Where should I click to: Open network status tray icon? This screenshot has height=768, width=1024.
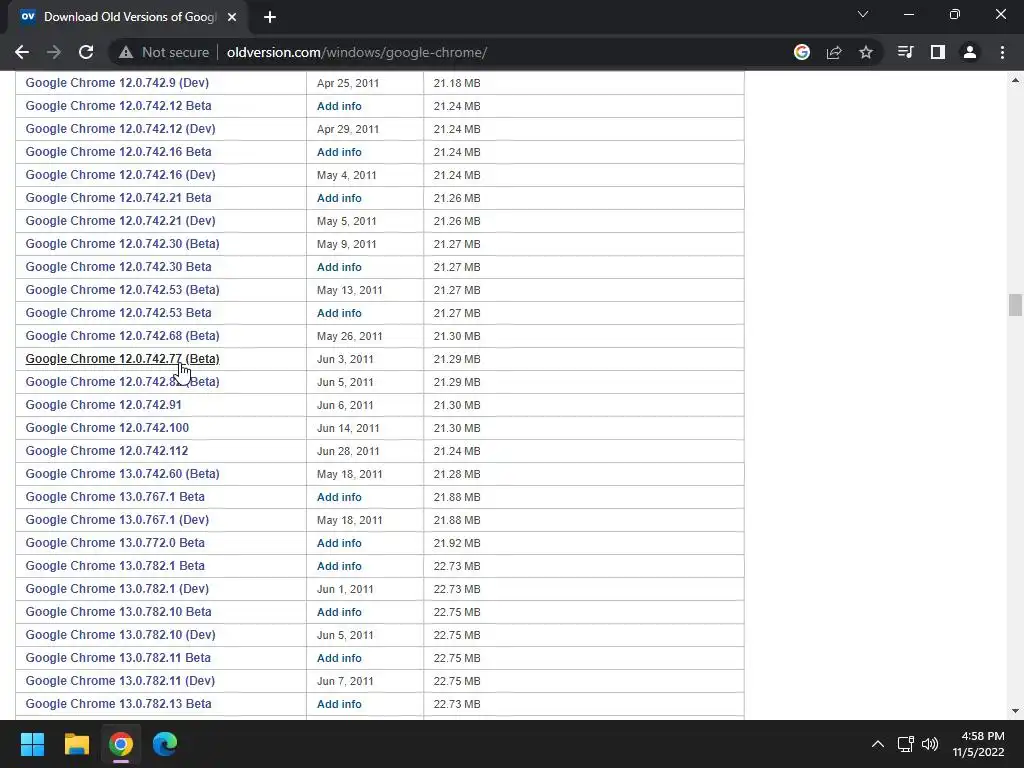(x=905, y=744)
